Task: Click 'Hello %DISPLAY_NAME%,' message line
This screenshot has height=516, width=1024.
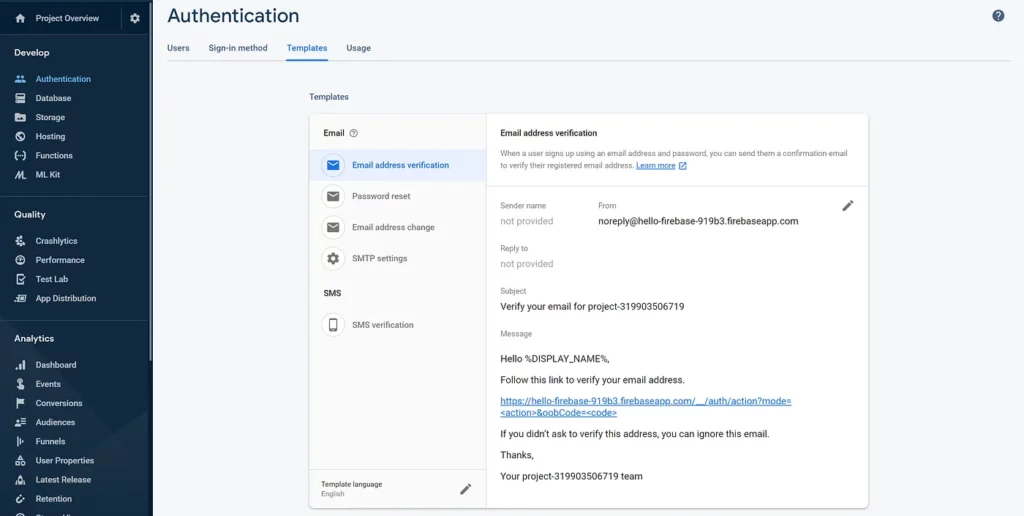Action: pyautogui.click(x=554, y=359)
